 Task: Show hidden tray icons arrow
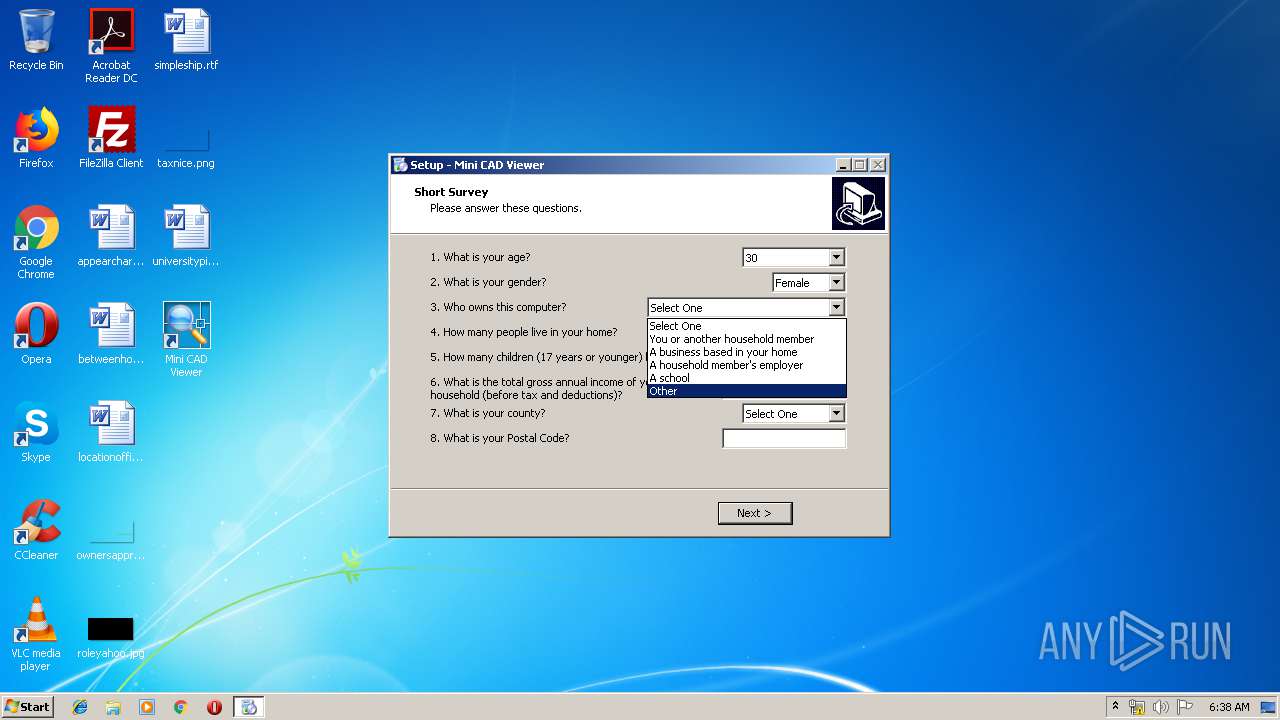click(x=1115, y=706)
